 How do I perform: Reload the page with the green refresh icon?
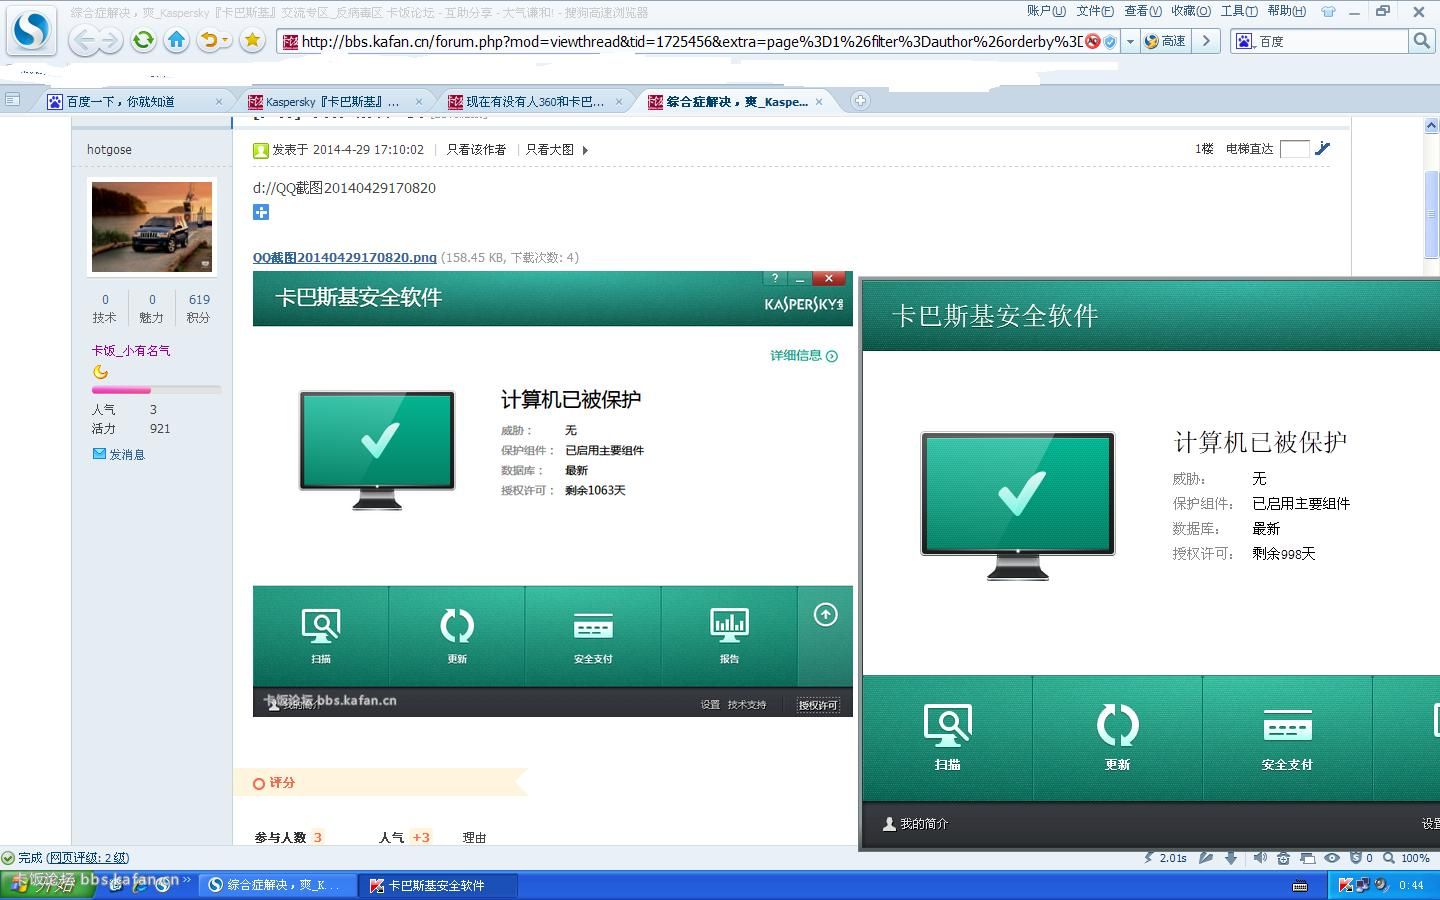tap(143, 40)
